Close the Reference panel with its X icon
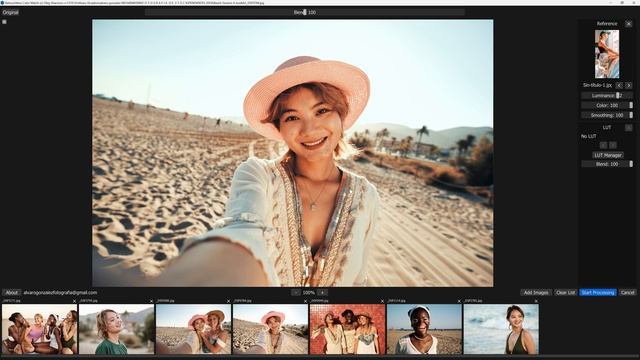The image size is (640, 360). [x=629, y=24]
